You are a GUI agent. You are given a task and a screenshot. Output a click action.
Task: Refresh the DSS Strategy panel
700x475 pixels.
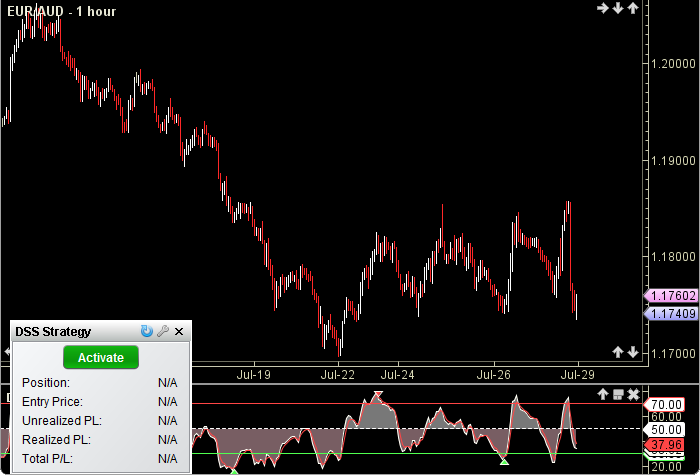pos(146,331)
